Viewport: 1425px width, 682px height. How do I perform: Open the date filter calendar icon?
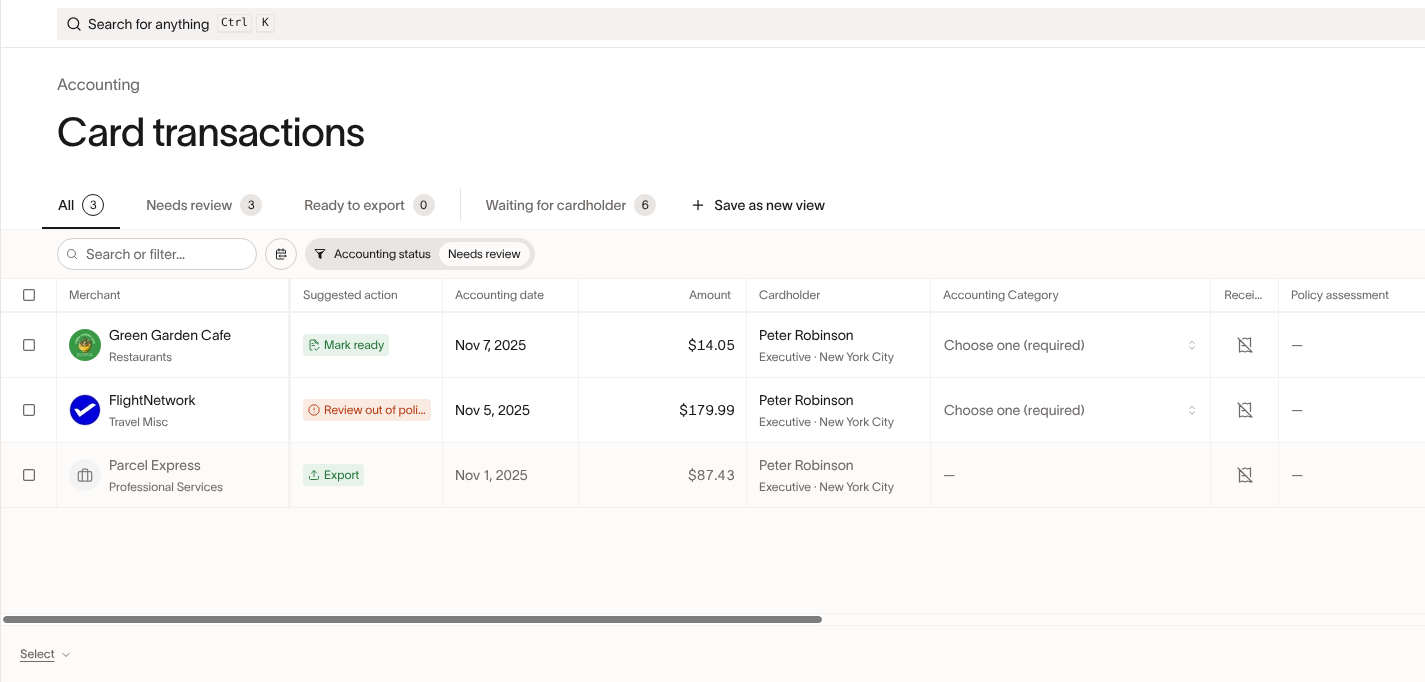(281, 254)
